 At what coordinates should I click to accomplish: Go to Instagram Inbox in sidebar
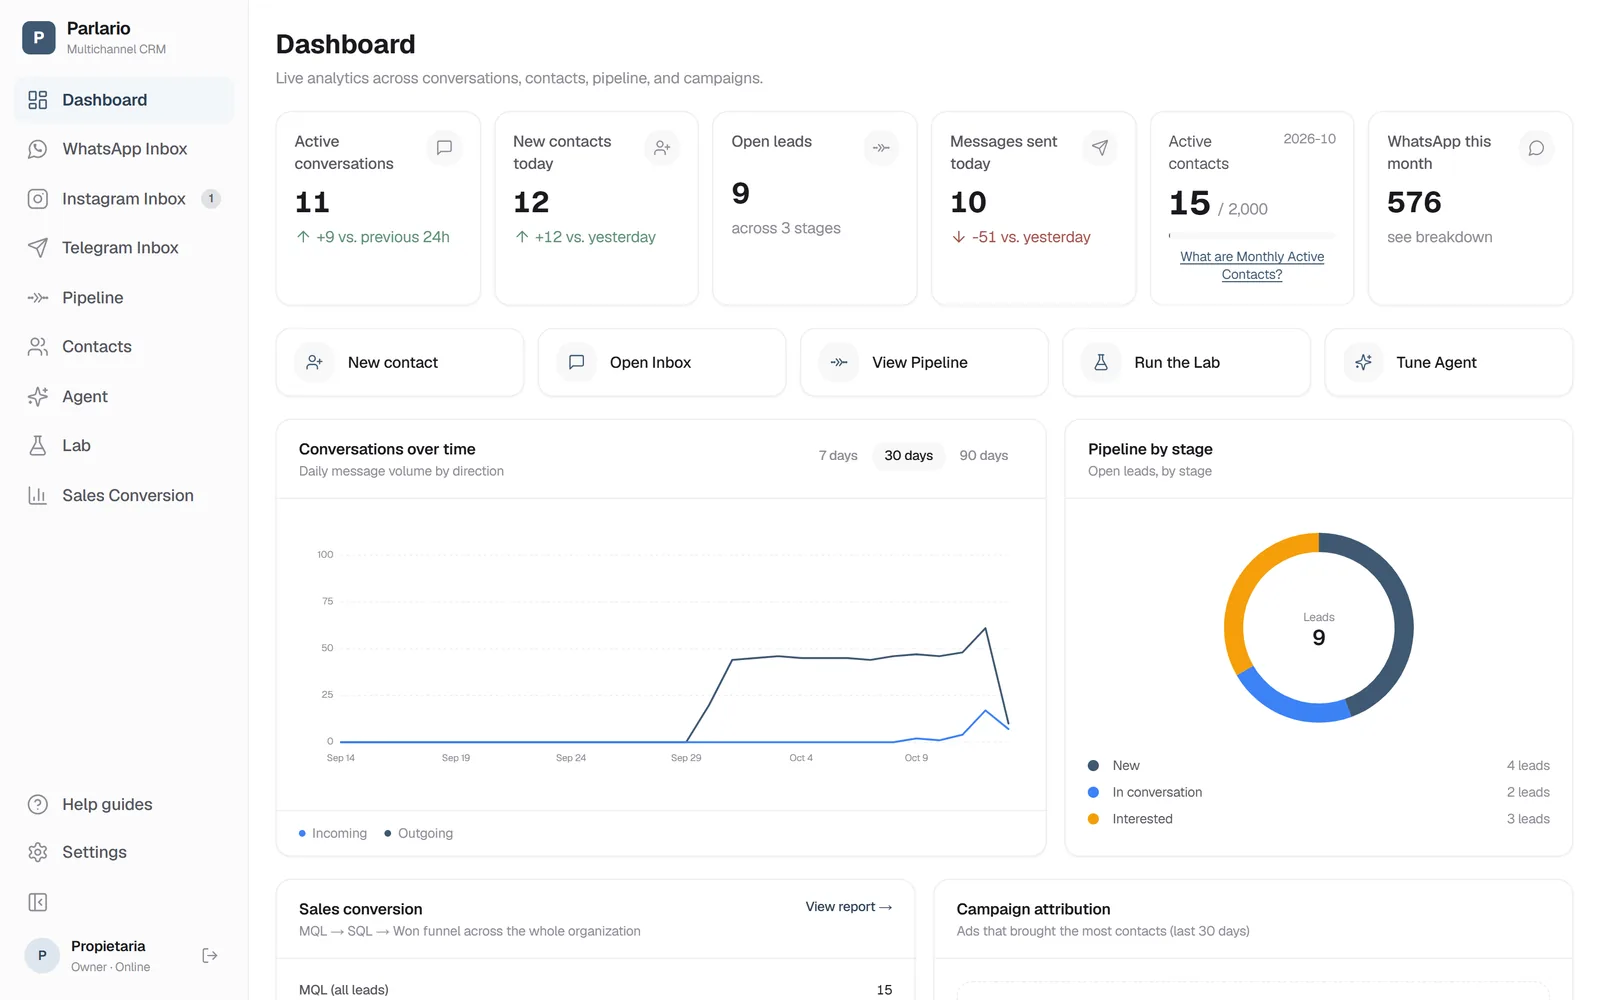point(124,199)
